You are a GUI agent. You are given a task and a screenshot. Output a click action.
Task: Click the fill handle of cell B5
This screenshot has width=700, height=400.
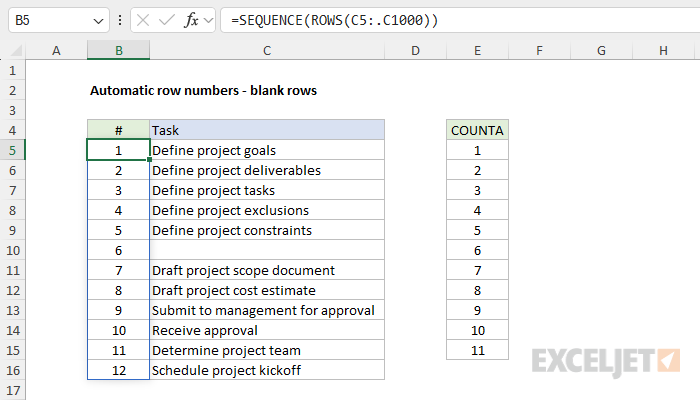(150, 160)
